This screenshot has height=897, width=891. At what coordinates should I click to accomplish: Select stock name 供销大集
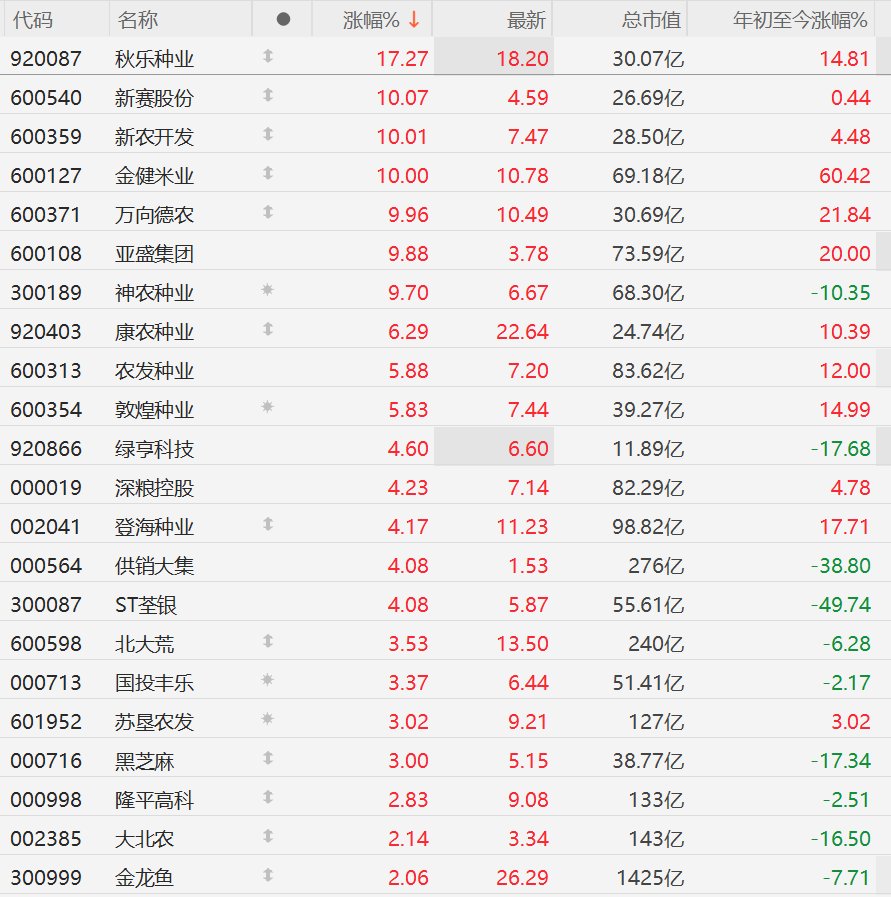click(154, 566)
